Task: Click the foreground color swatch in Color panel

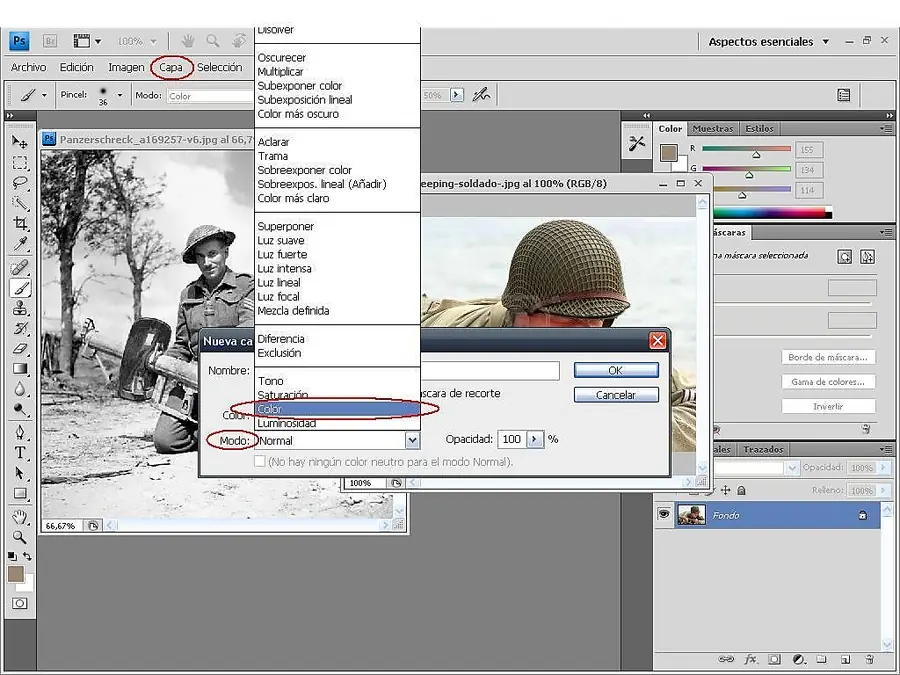Action: pyautogui.click(x=667, y=152)
